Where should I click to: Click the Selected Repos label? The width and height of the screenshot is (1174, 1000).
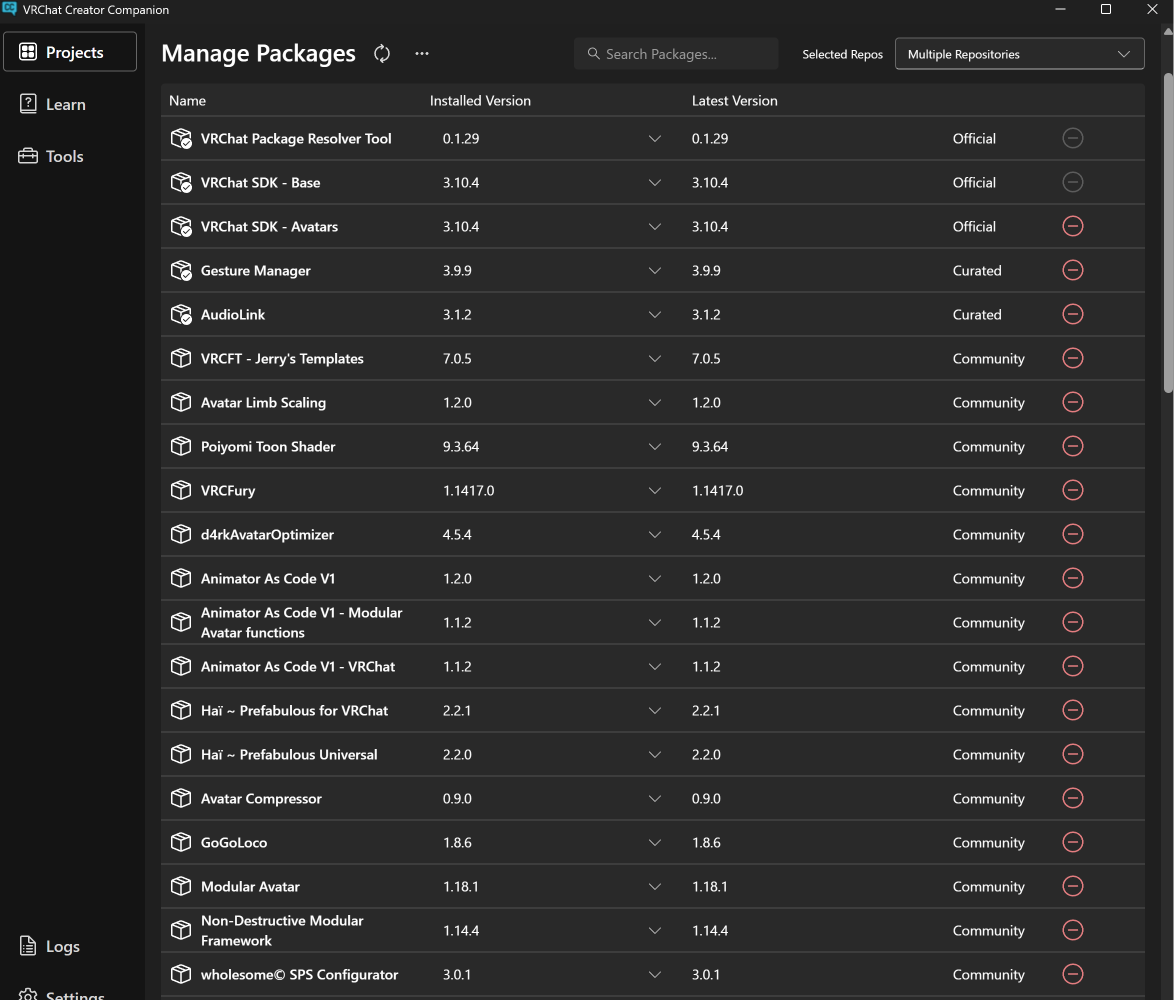(842, 54)
